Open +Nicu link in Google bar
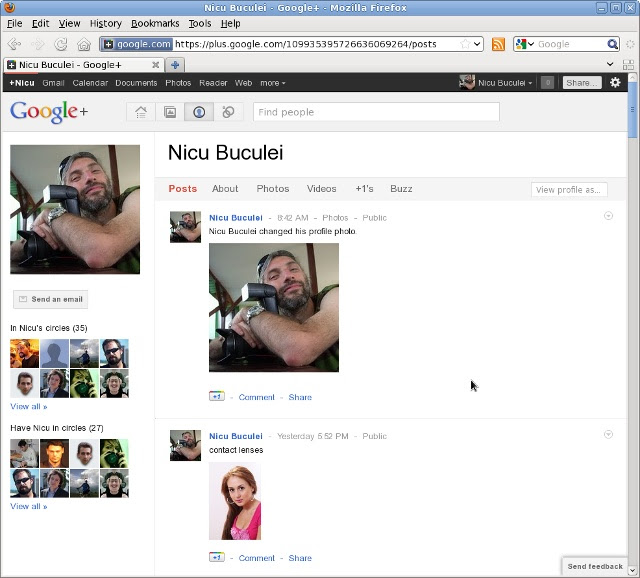The image size is (640, 578). [22, 83]
